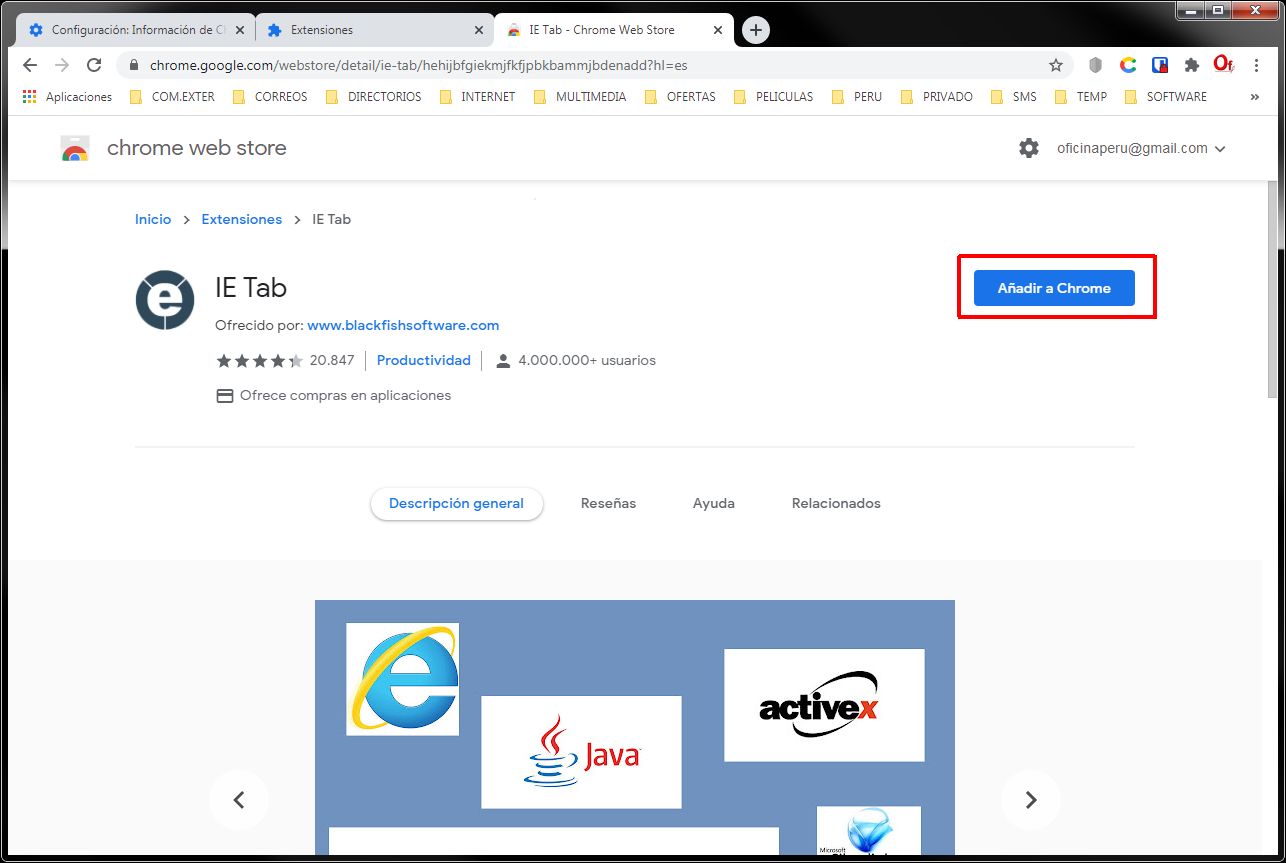Close the Configuración tab
This screenshot has height=863, width=1286.
point(240,30)
